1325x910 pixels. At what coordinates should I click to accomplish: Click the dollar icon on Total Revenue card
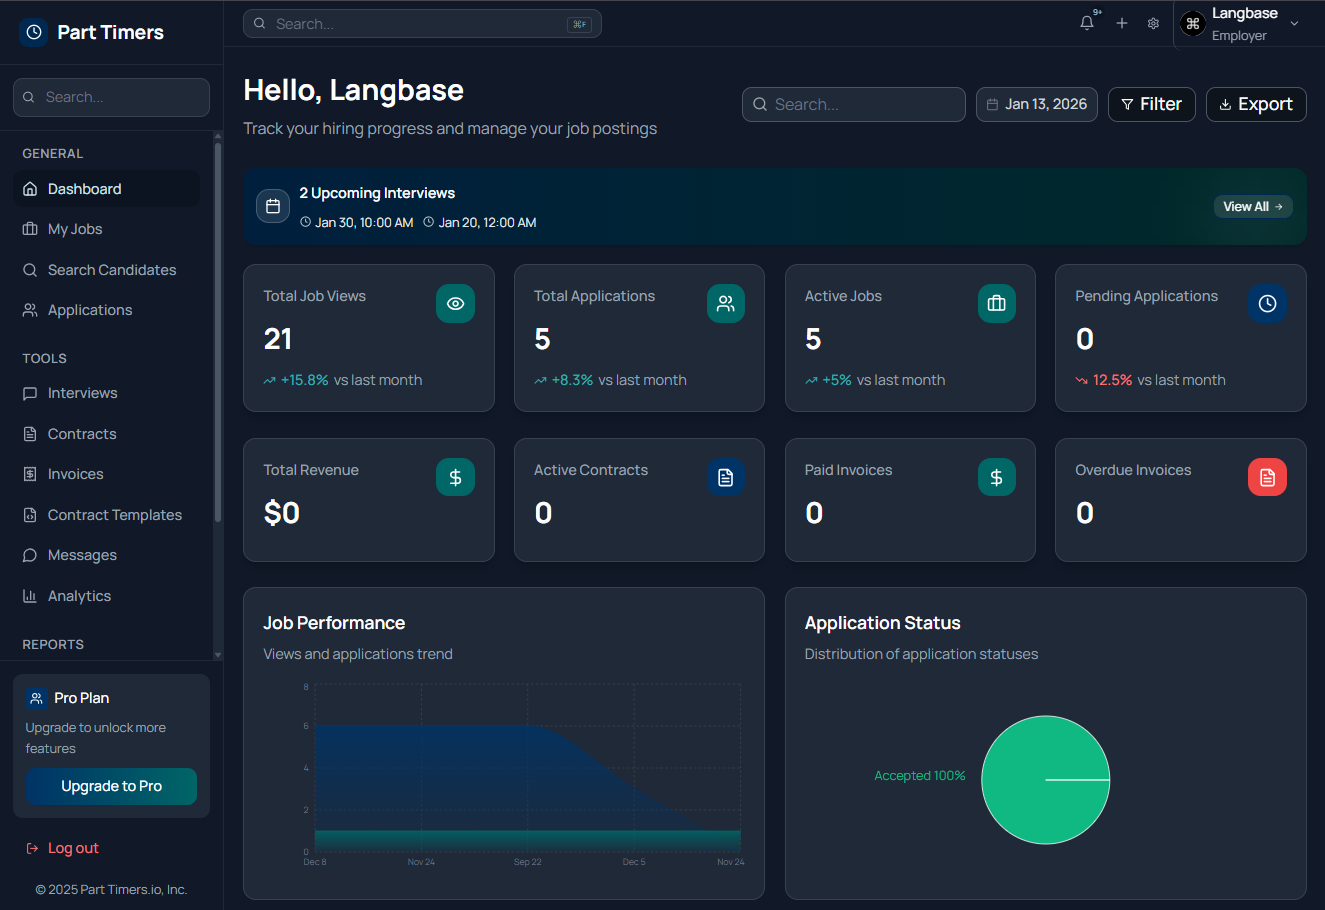456,477
